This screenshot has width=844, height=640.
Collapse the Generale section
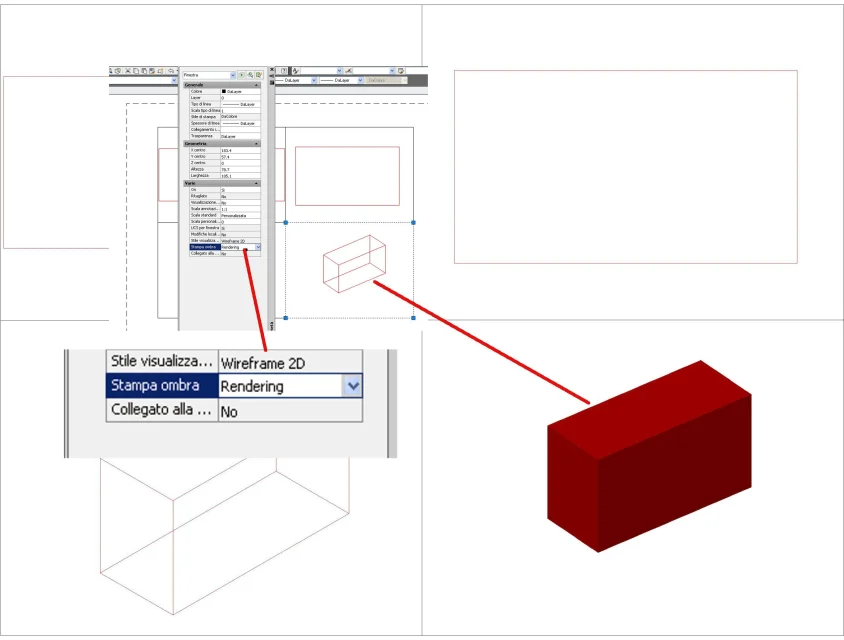[256, 85]
